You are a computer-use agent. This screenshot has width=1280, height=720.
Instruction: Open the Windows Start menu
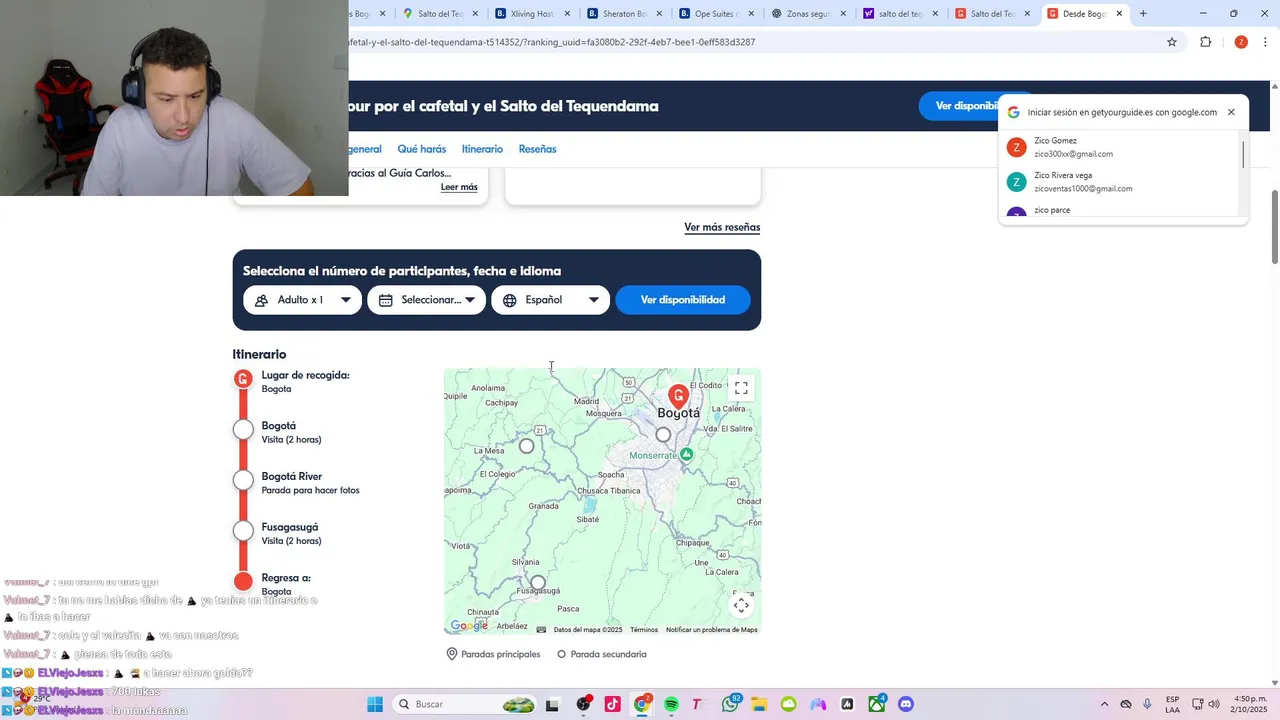click(375, 704)
